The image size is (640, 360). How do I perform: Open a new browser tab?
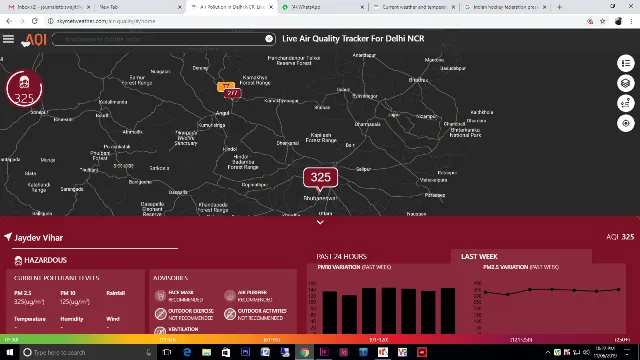click(x=559, y=7)
